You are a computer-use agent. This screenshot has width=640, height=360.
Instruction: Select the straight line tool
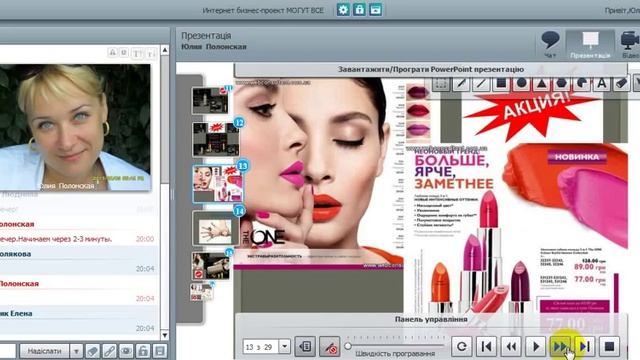[x=481, y=84]
